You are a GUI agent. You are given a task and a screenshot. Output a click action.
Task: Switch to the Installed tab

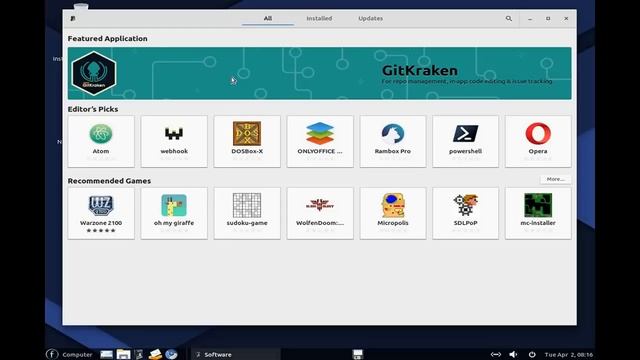(x=319, y=18)
